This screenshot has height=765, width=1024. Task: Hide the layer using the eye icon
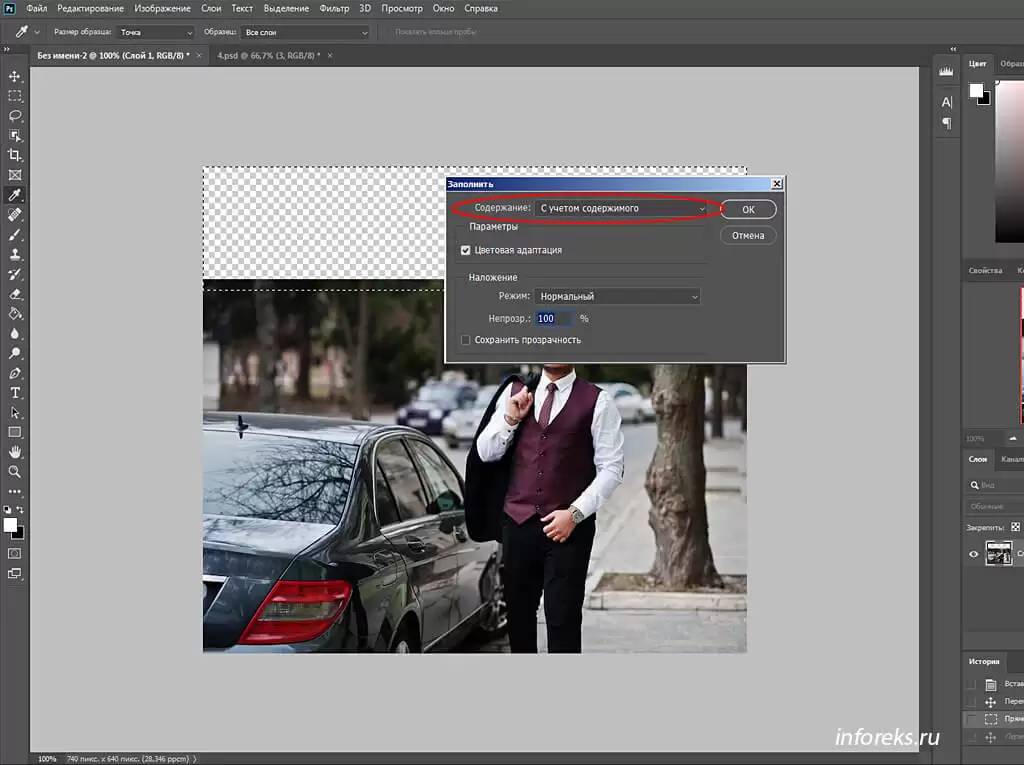tap(974, 554)
